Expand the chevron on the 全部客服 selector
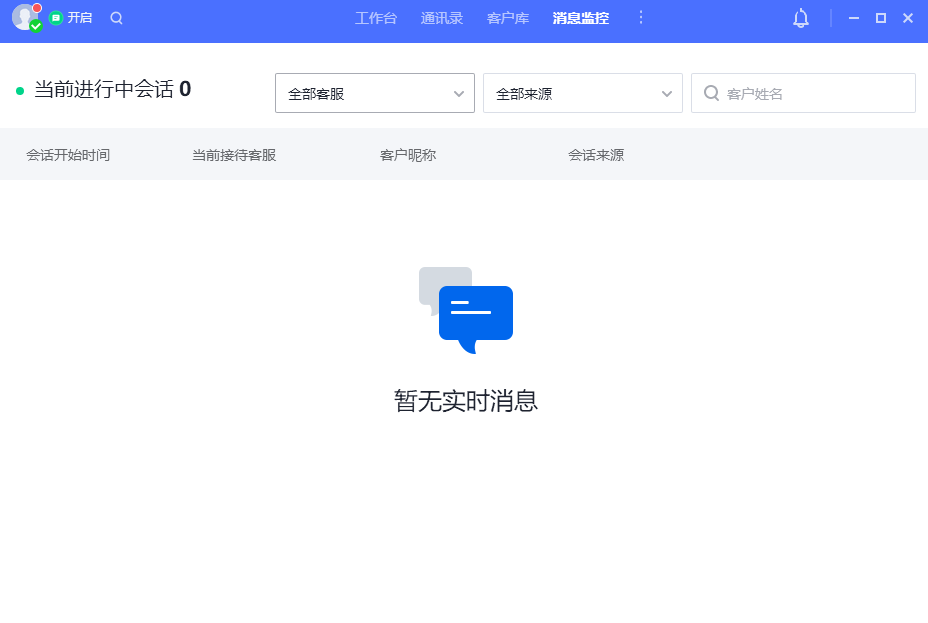Screen dimensions: 928x623 (460, 93)
